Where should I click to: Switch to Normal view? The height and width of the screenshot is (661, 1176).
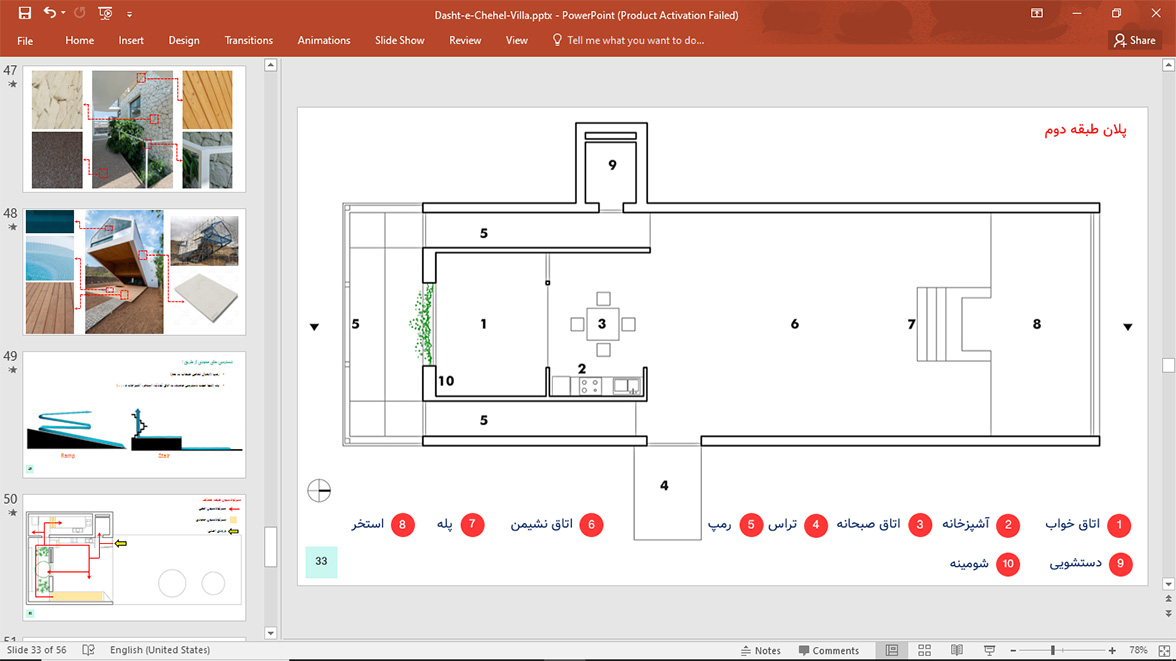[x=892, y=650]
